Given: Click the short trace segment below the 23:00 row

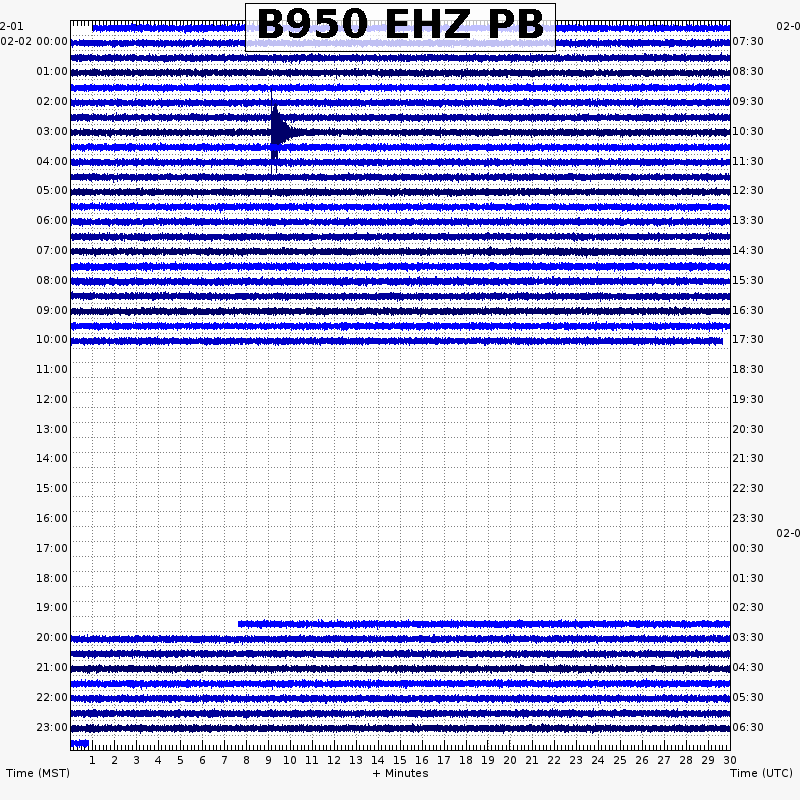Looking at the screenshot, I should click(x=80, y=743).
